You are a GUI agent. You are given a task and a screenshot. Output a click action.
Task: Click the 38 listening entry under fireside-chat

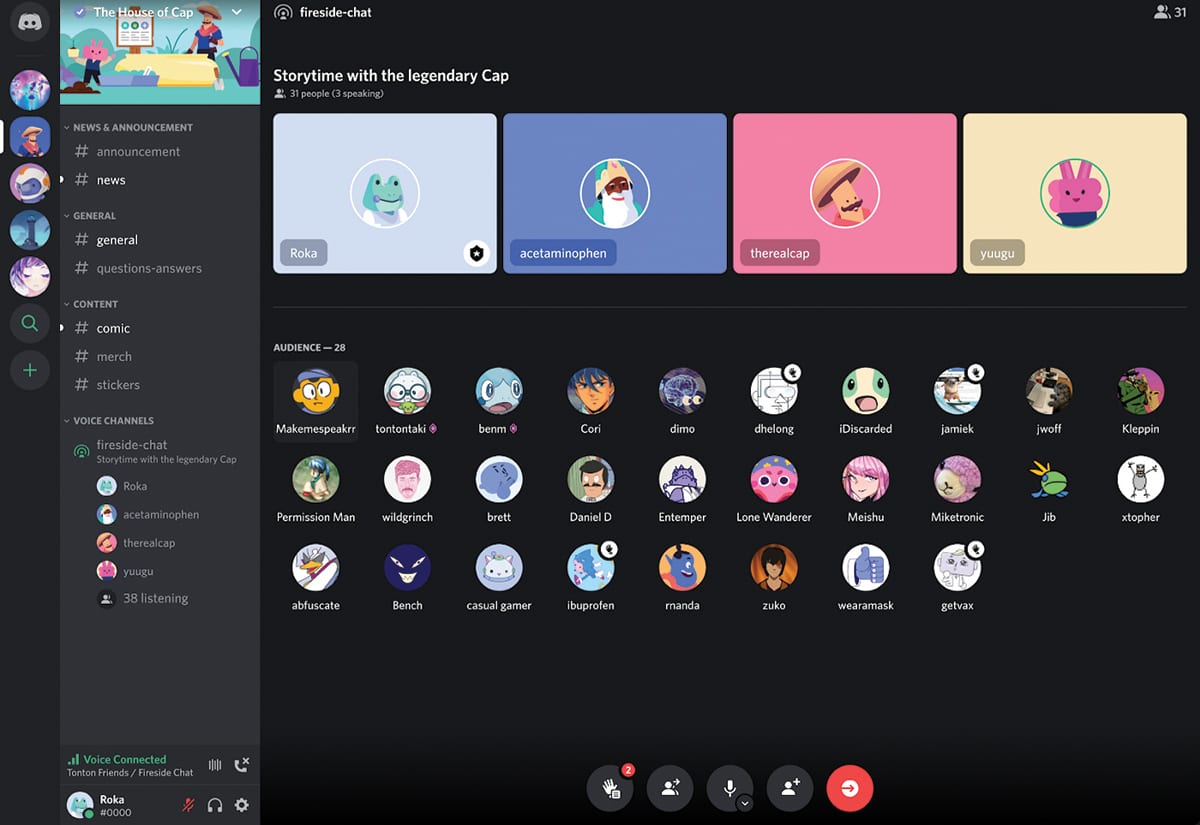point(151,598)
